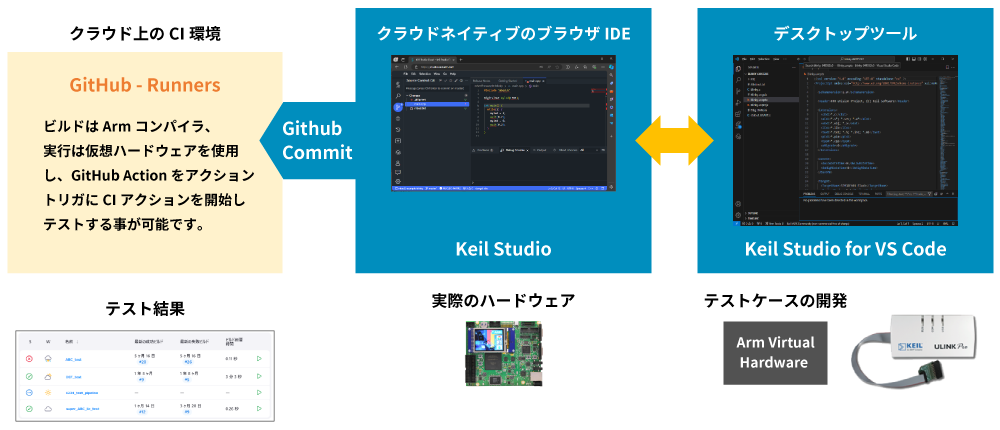Open the badged CMSIS icon in VS Code activity bar
The height and width of the screenshot is (430, 1000).
pos(739,125)
